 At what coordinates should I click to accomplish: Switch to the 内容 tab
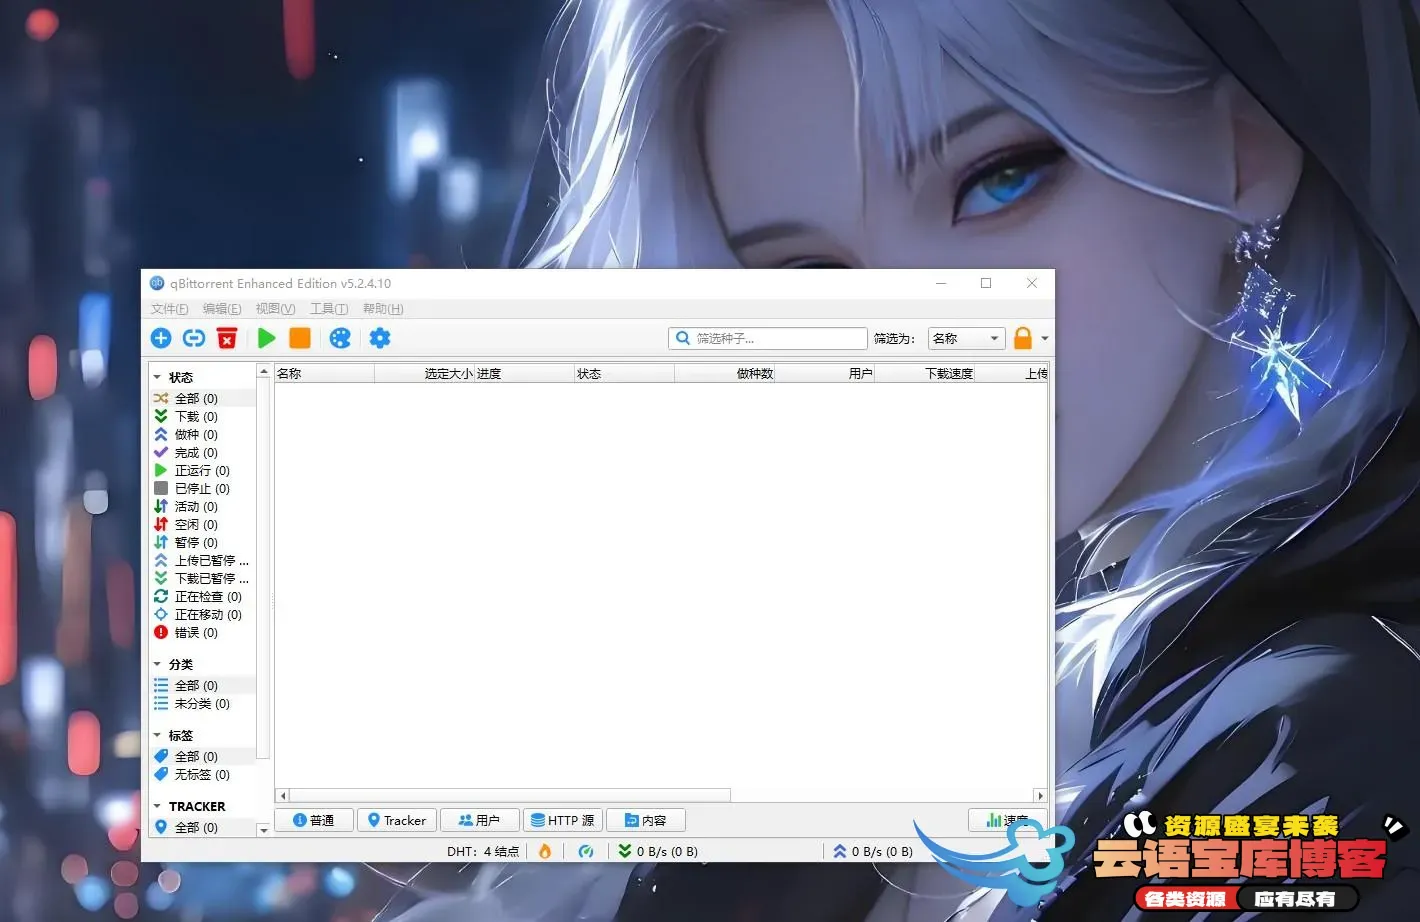pos(646,820)
